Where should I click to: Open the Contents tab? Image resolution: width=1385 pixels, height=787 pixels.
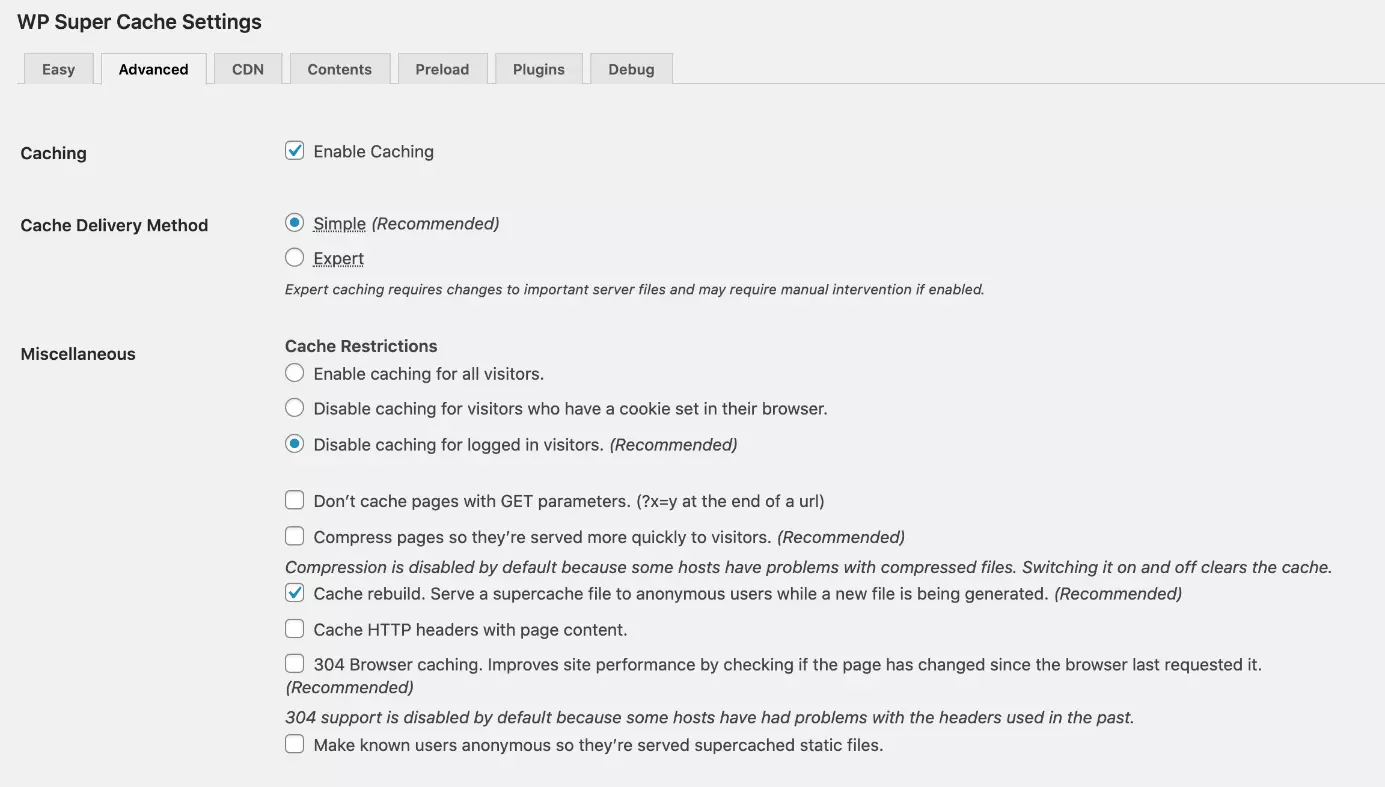tap(339, 69)
